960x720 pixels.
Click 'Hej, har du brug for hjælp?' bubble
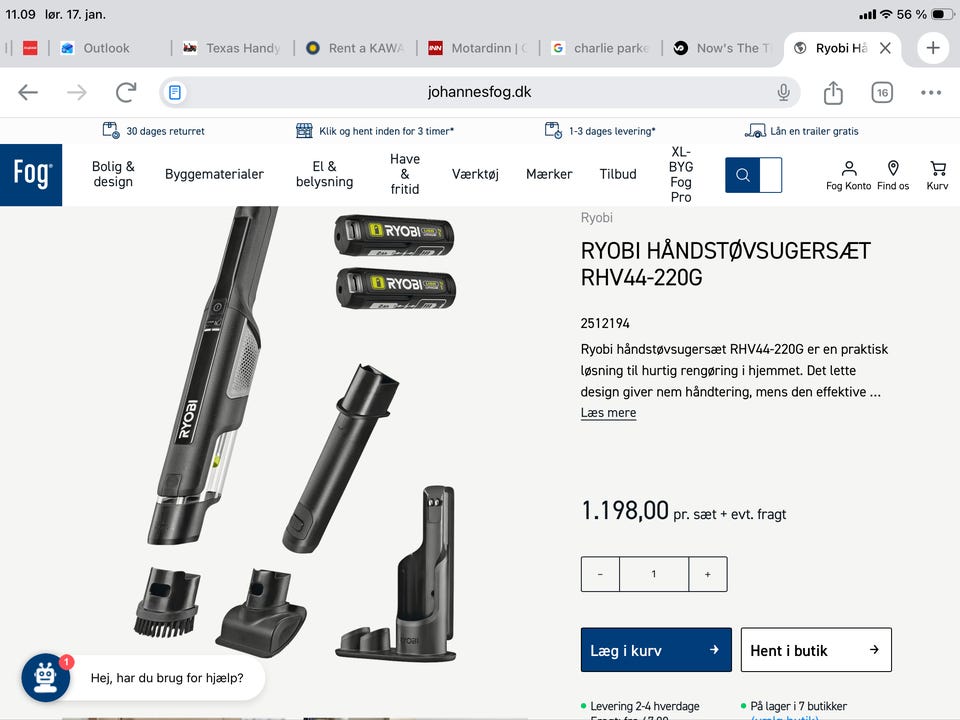point(167,678)
